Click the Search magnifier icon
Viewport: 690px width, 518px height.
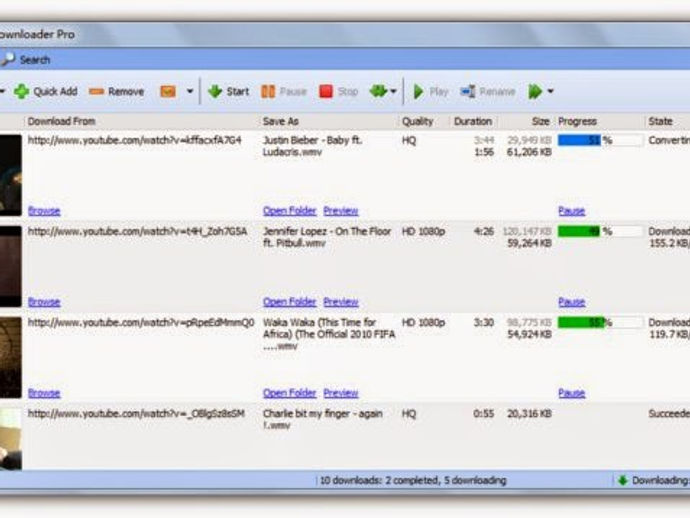pos(7,59)
